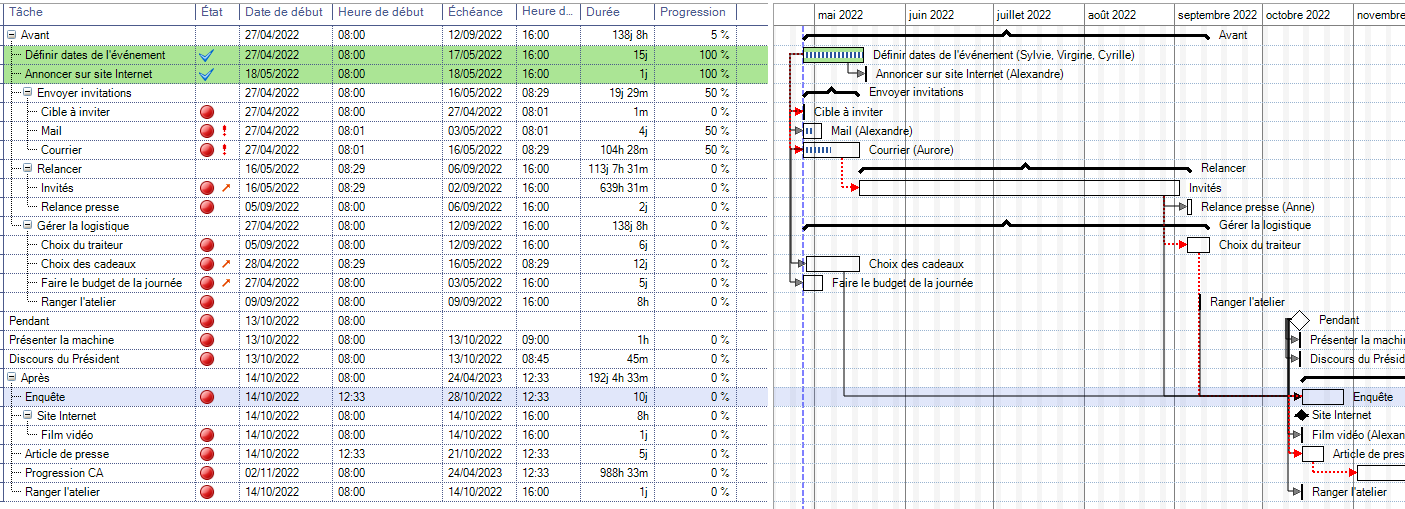Image resolution: width=1405 pixels, height=509 pixels.
Task: Click the white diamond Pendant milestone in the Gantt chart
Action: click(x=1299, y=320)
